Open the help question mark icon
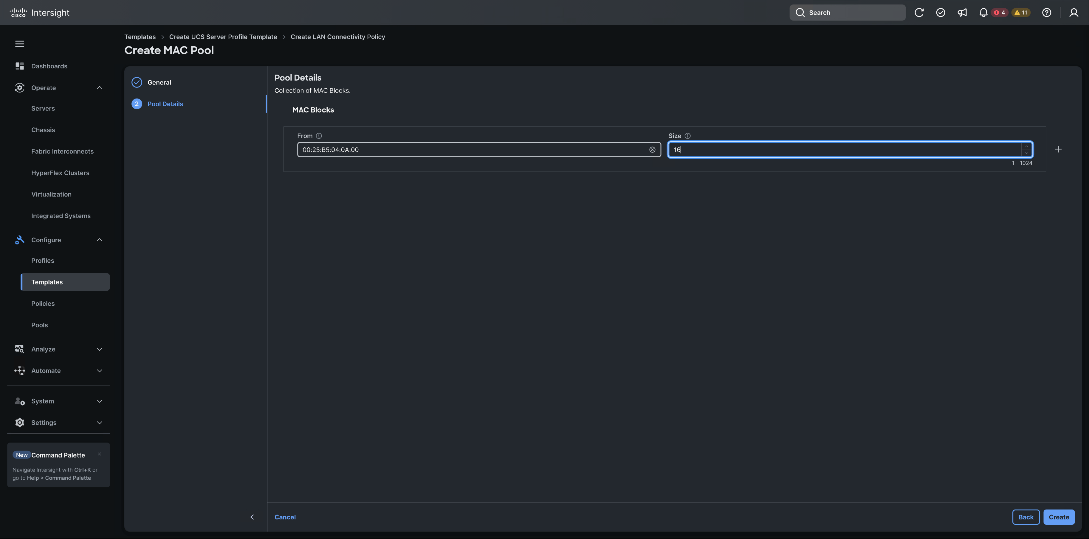The image size is (1089, 539). point(1047,13)
